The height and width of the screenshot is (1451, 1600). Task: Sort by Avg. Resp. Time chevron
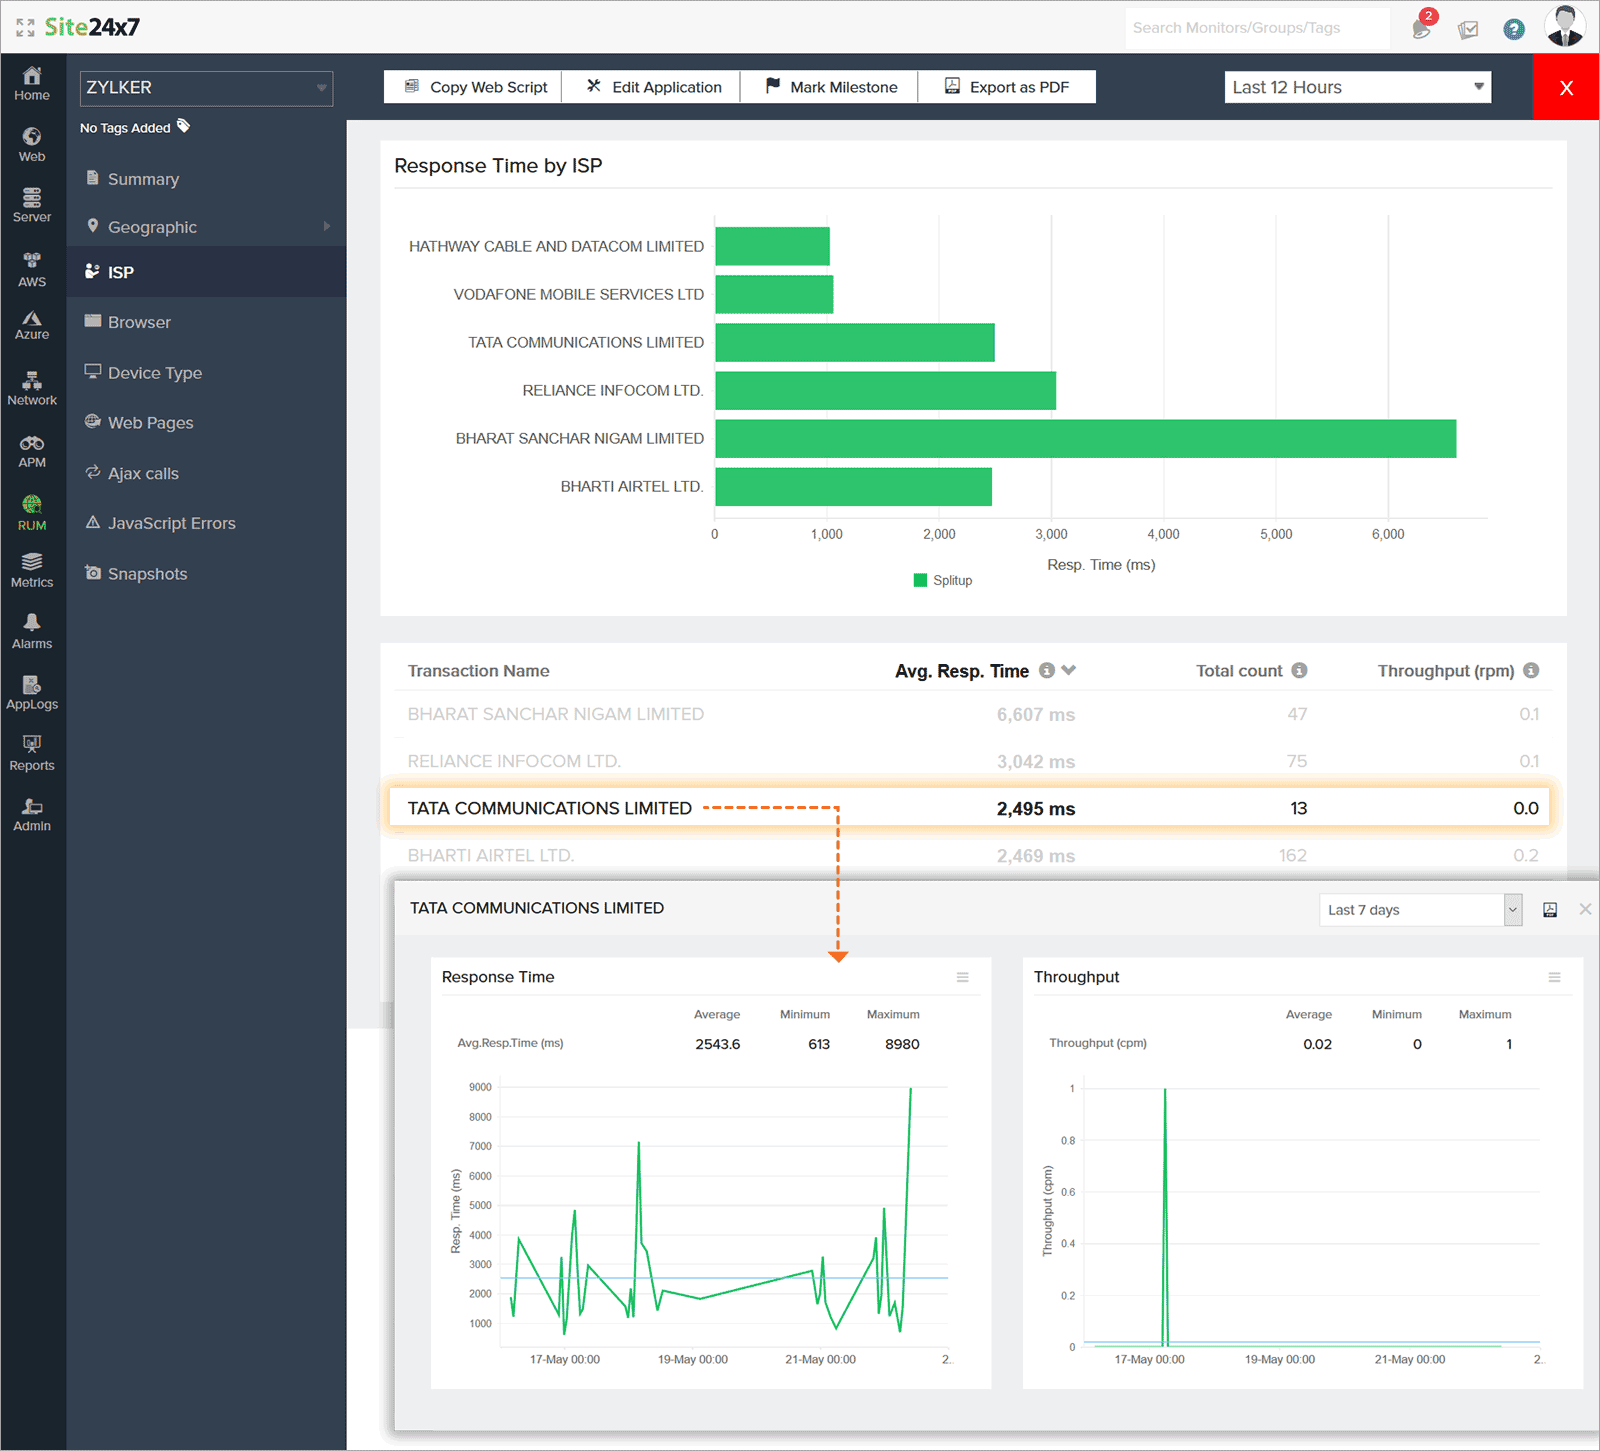pyautogui.click(x=1068, y=670)
